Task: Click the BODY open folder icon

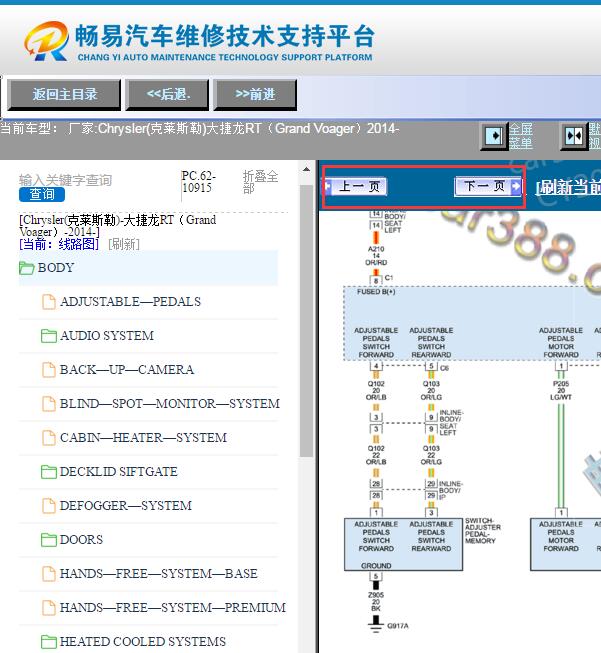Action: pos(26,268)
